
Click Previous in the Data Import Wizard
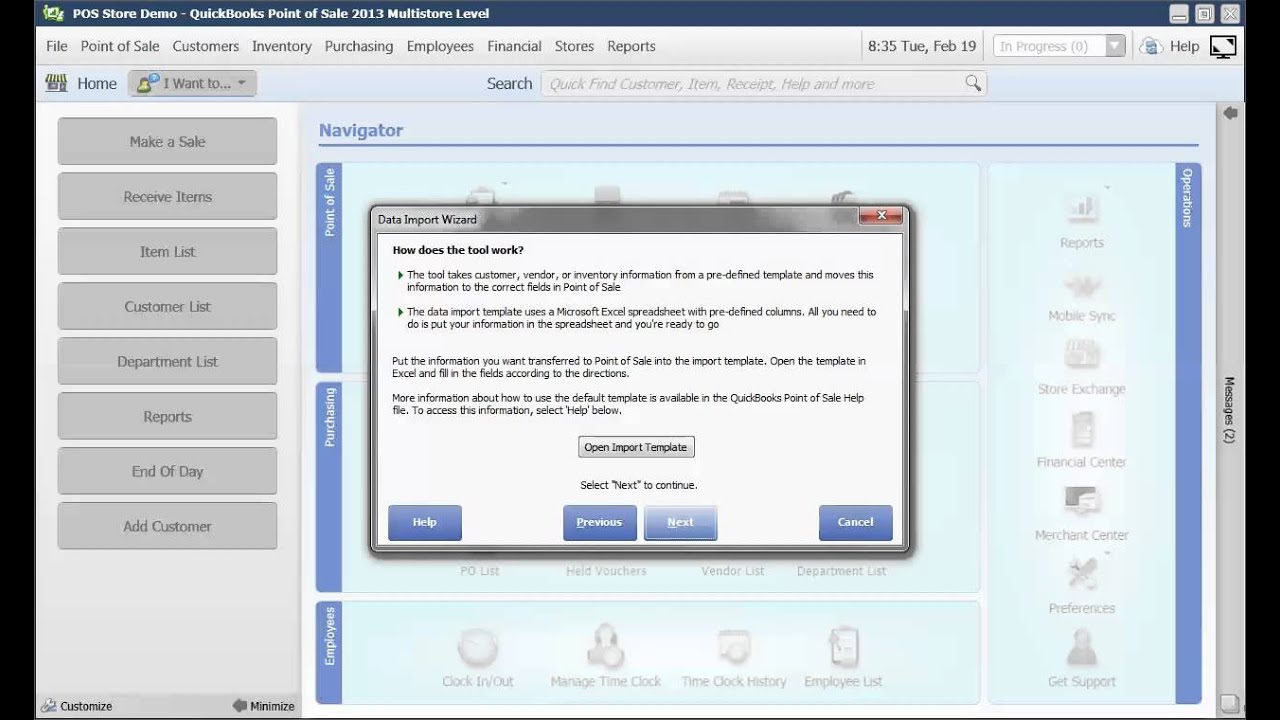pyautogui.click(x=599, y=522)
